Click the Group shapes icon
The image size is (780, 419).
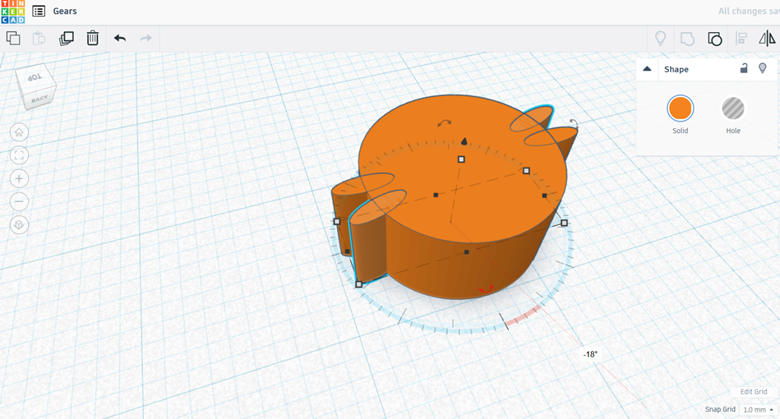687,39
